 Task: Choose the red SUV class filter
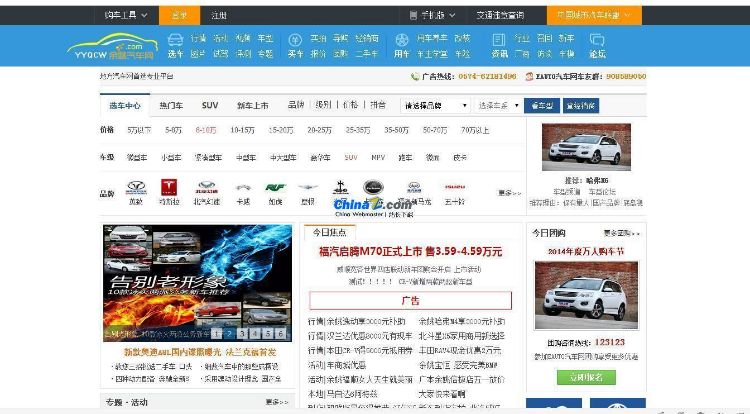[x=351, y=157]
